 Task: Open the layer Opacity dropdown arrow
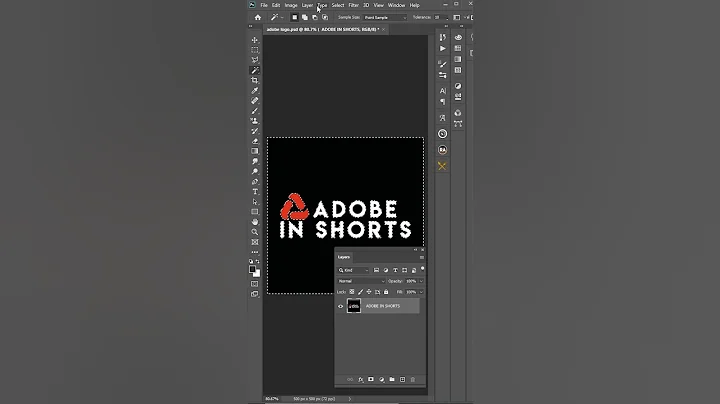point(421,281)
